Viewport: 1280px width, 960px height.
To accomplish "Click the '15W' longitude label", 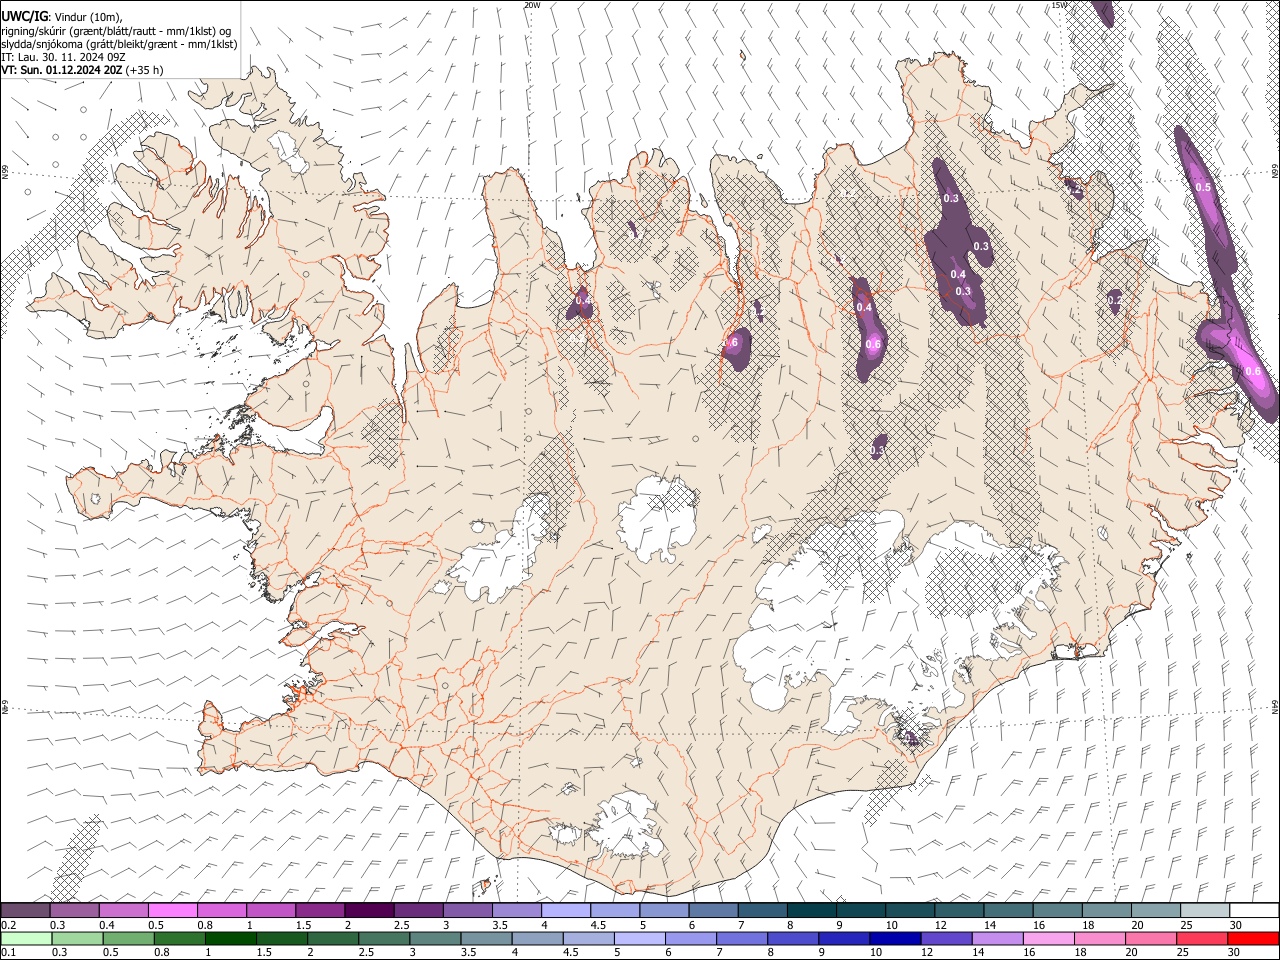I will pyautogui.click(x=1060, y=5).
